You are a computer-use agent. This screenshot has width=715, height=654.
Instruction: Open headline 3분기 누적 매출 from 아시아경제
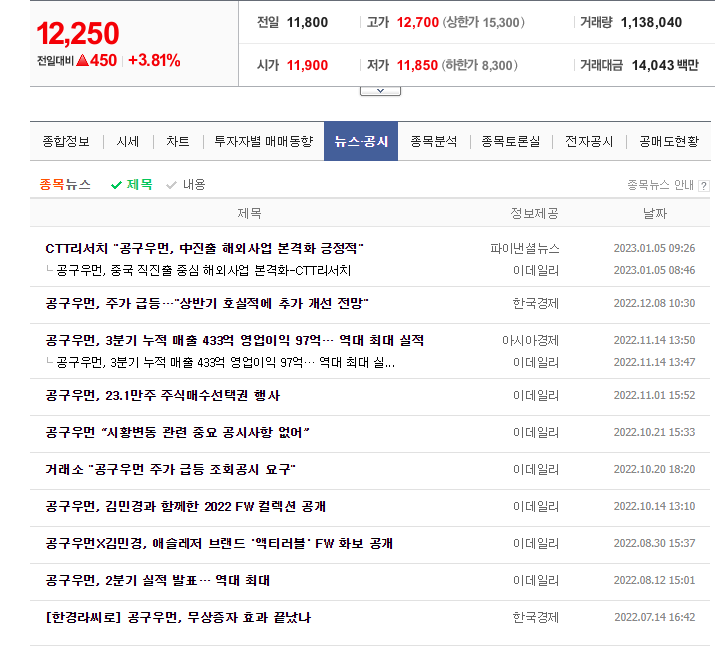click(234, 340)
